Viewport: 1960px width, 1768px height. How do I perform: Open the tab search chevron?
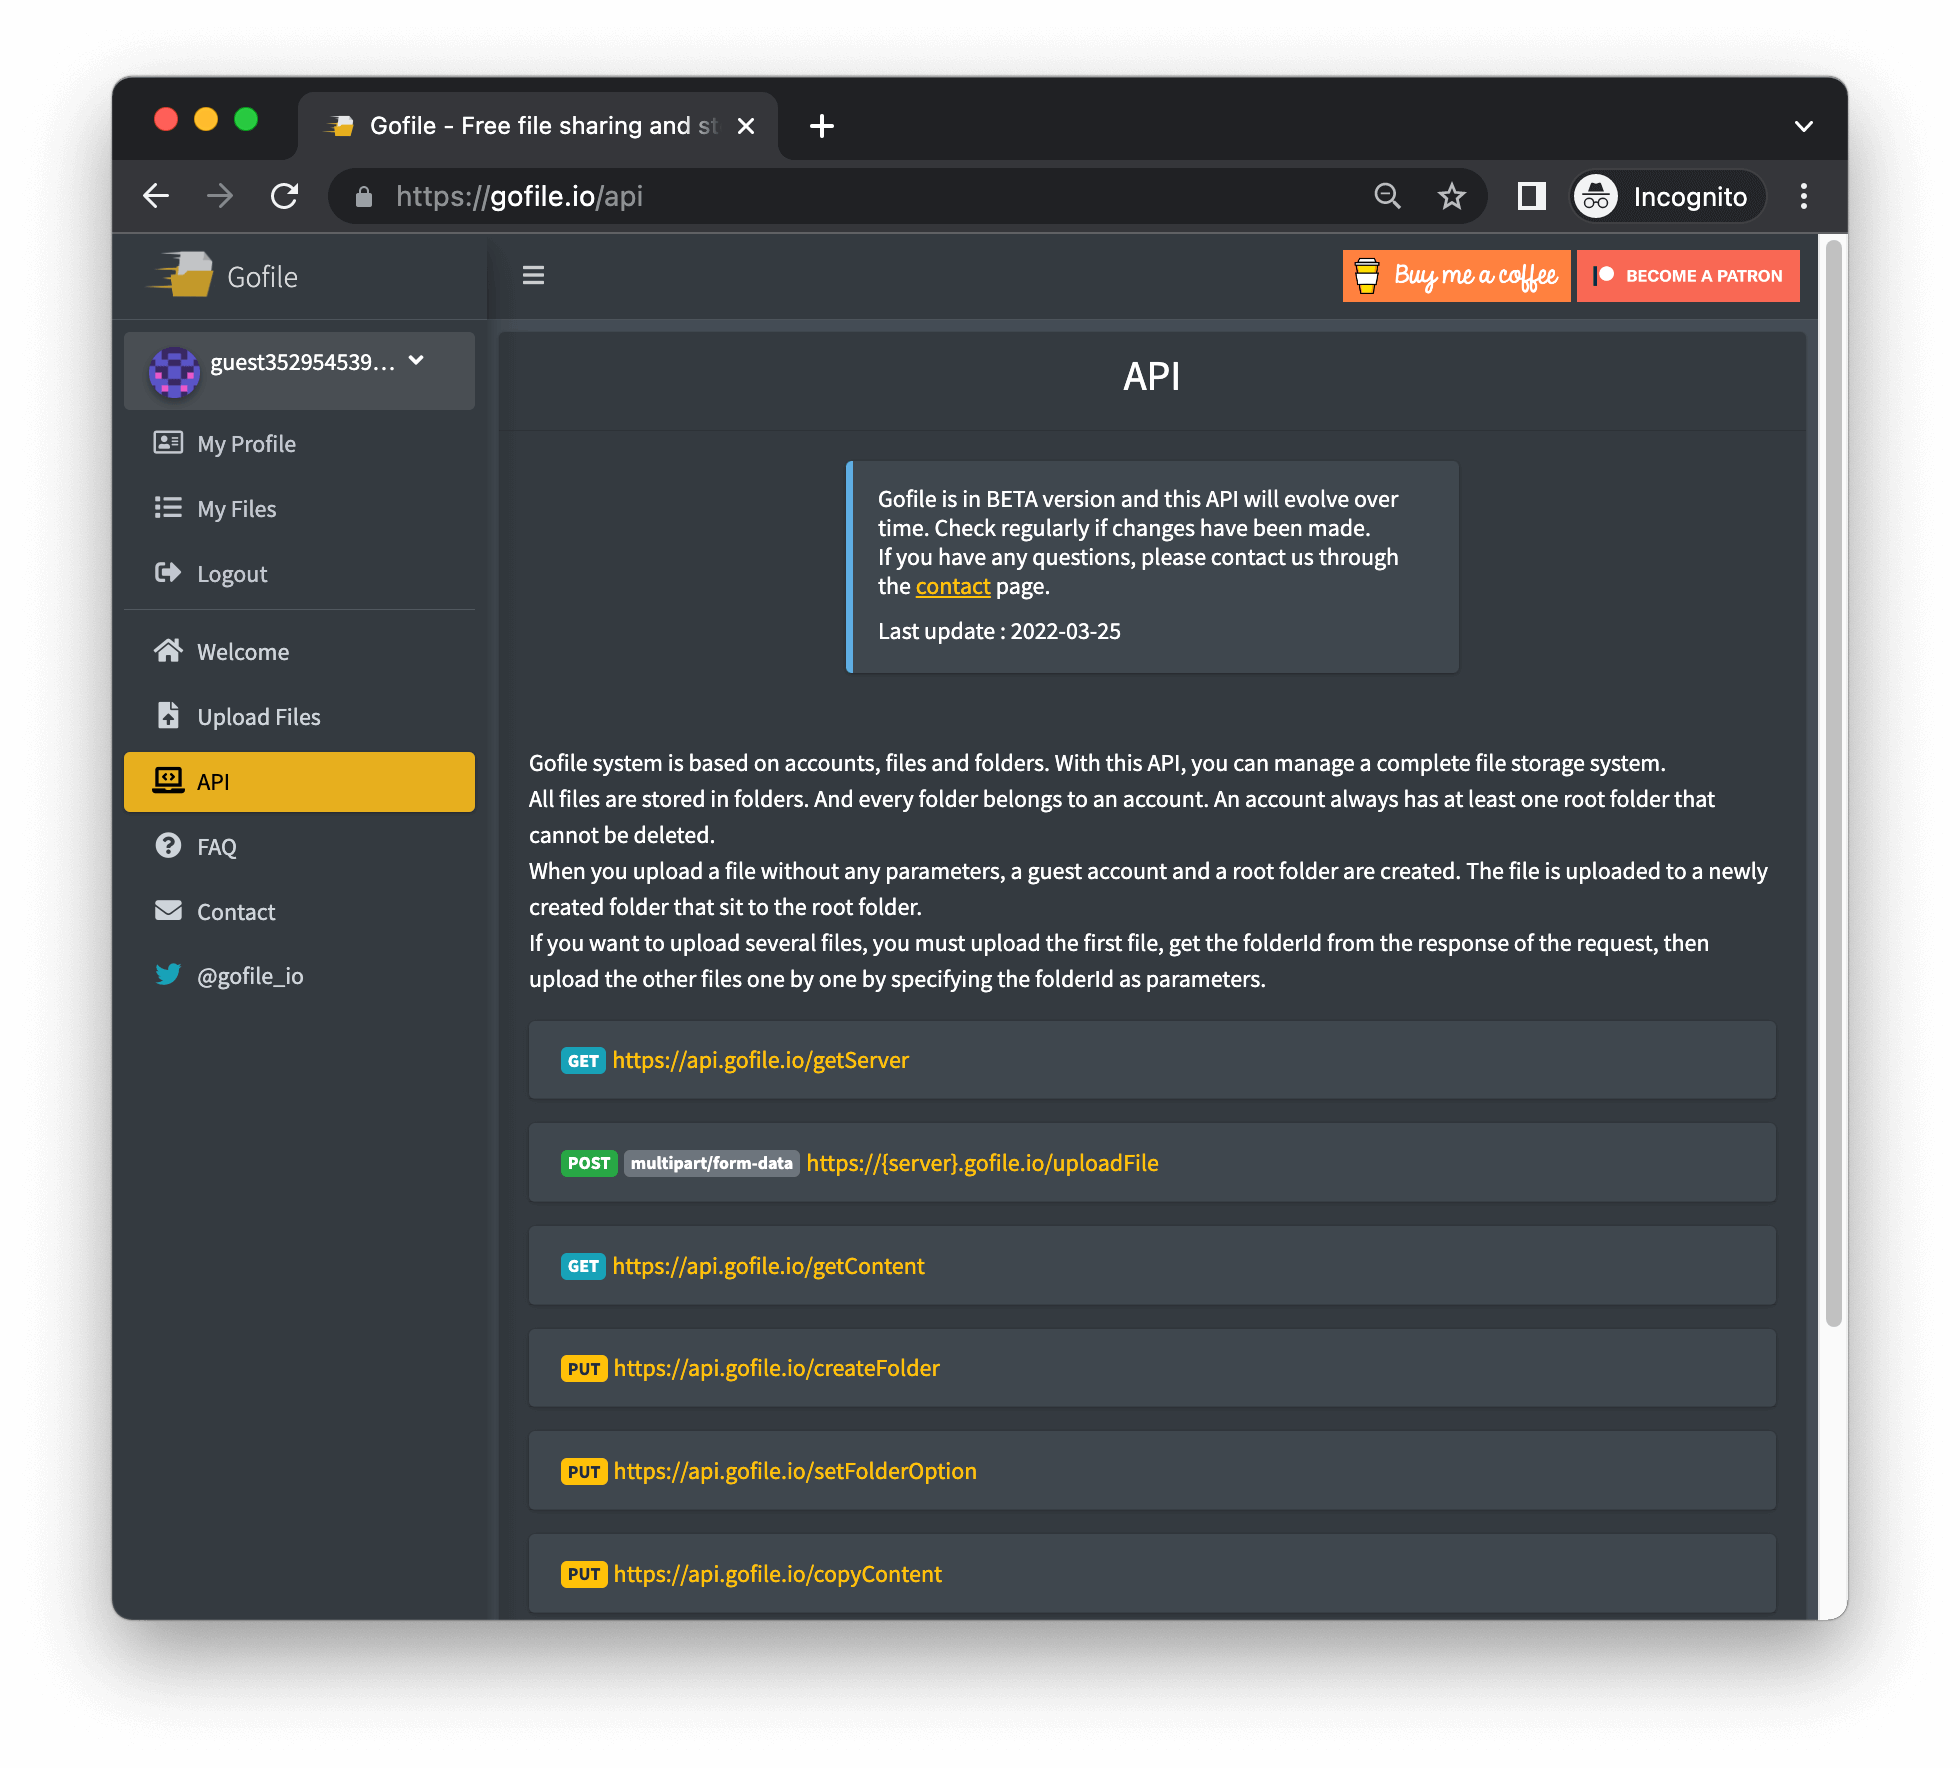[x=1804, y=126]
